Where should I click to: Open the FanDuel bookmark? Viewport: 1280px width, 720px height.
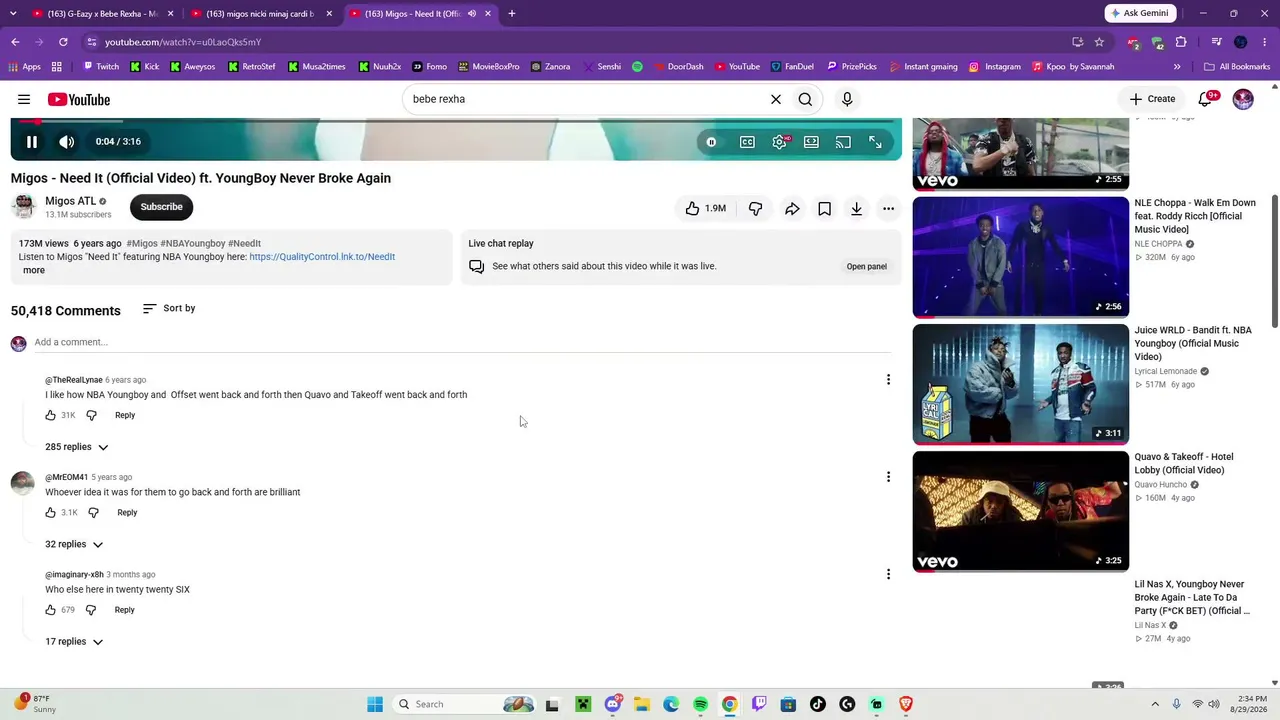coord(792,67)
